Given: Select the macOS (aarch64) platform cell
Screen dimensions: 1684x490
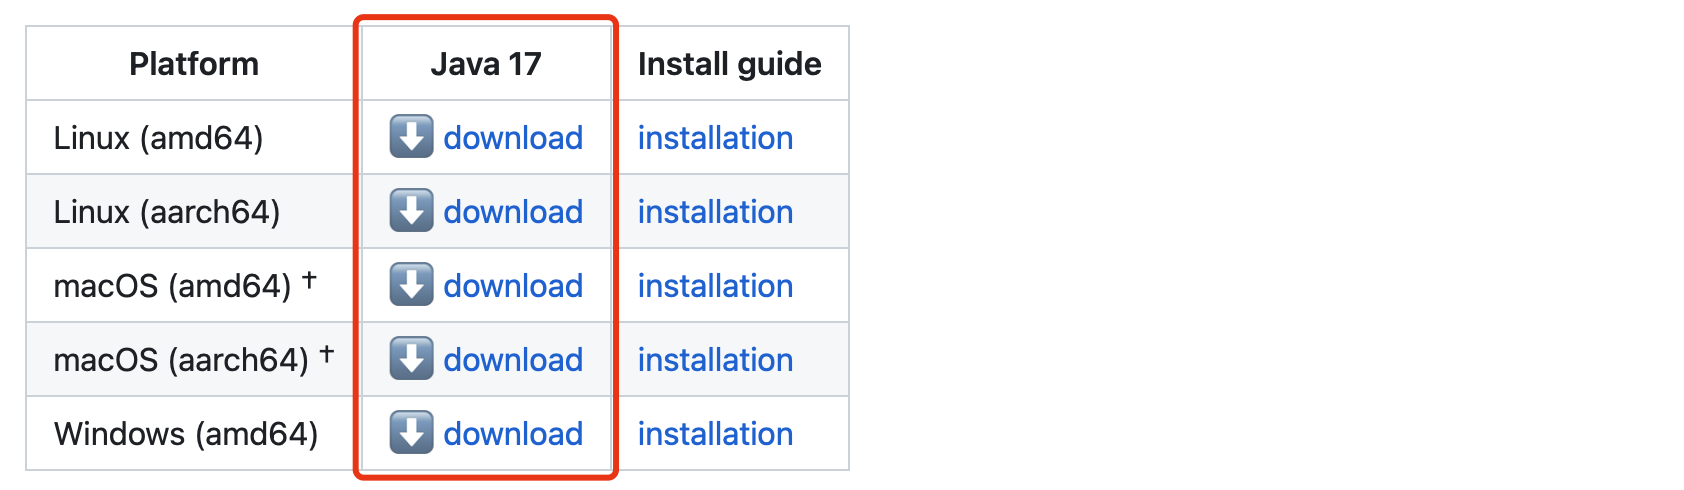Looking at the screenshot, I should tap(181, 360).
